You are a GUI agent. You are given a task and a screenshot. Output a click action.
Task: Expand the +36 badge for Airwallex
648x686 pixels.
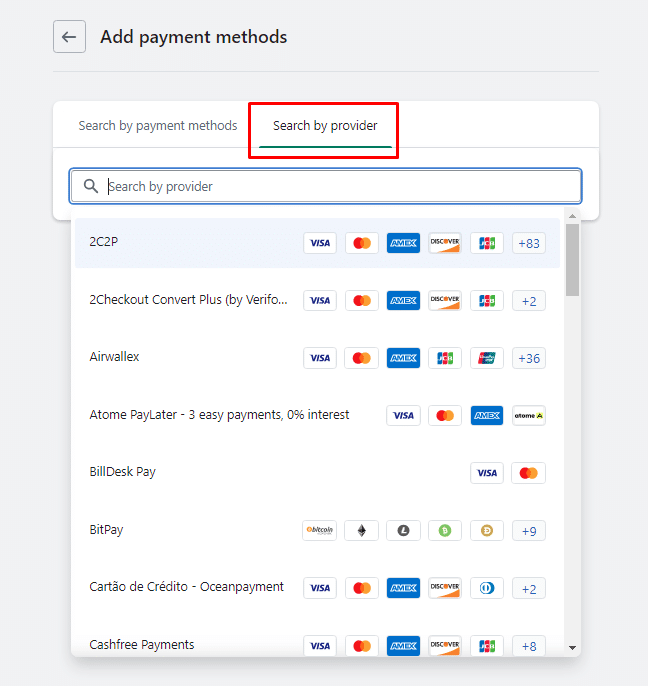tap(529, 358)
